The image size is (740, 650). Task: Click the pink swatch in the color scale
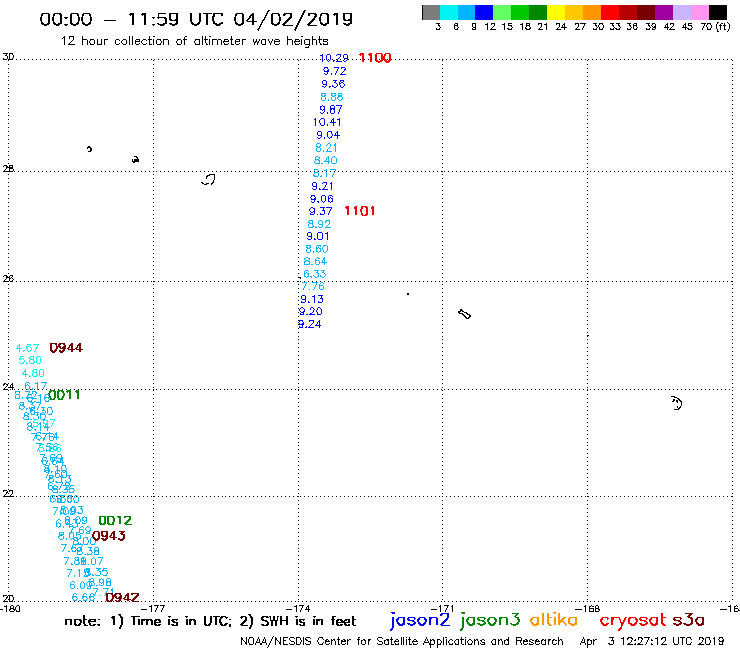point(699,12)
